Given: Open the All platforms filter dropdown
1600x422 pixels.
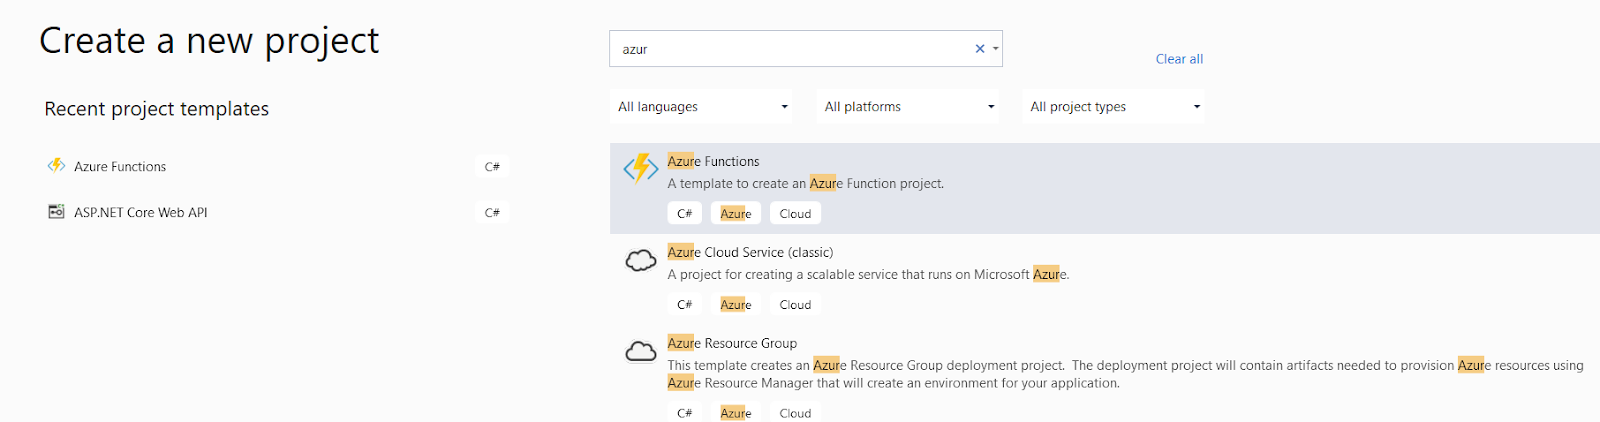Looking at the screenshot, I should pos(908,106).
